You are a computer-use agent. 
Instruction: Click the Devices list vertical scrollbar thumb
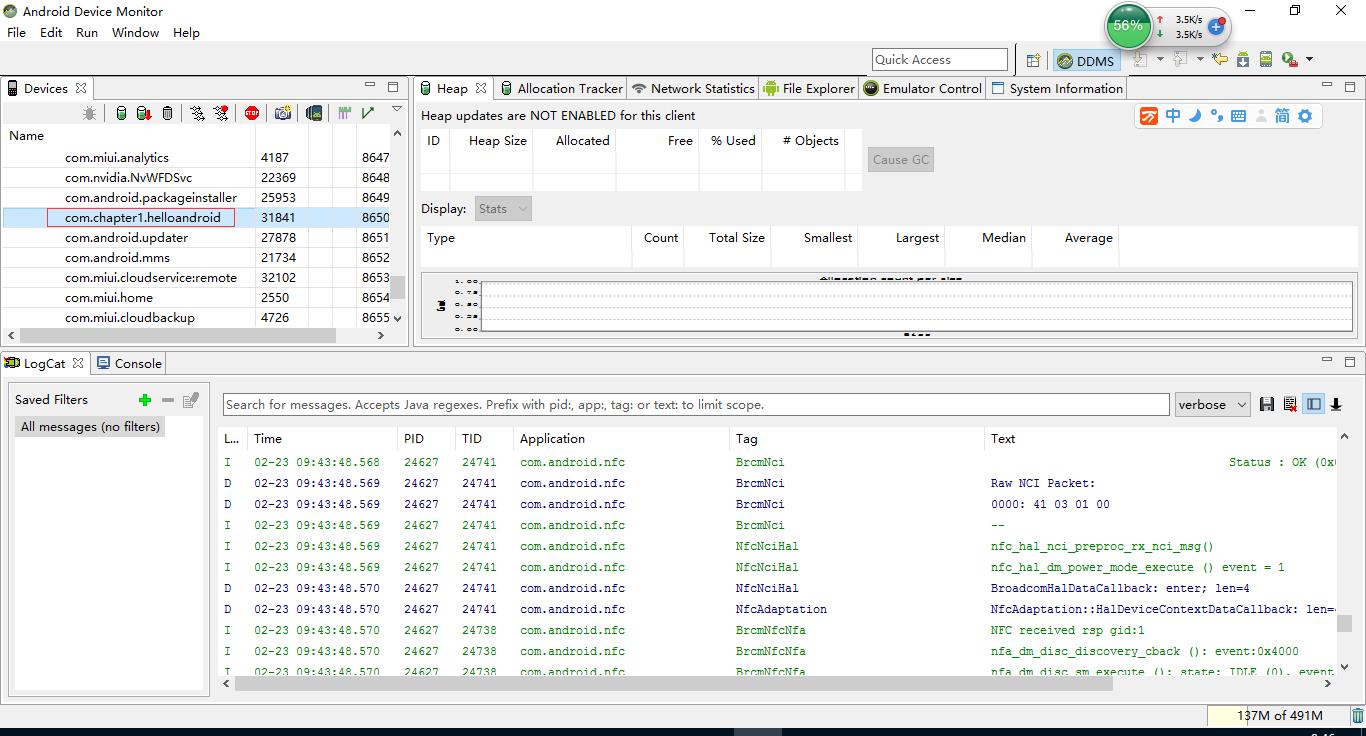pyautogui.click(x=397, y=287)
